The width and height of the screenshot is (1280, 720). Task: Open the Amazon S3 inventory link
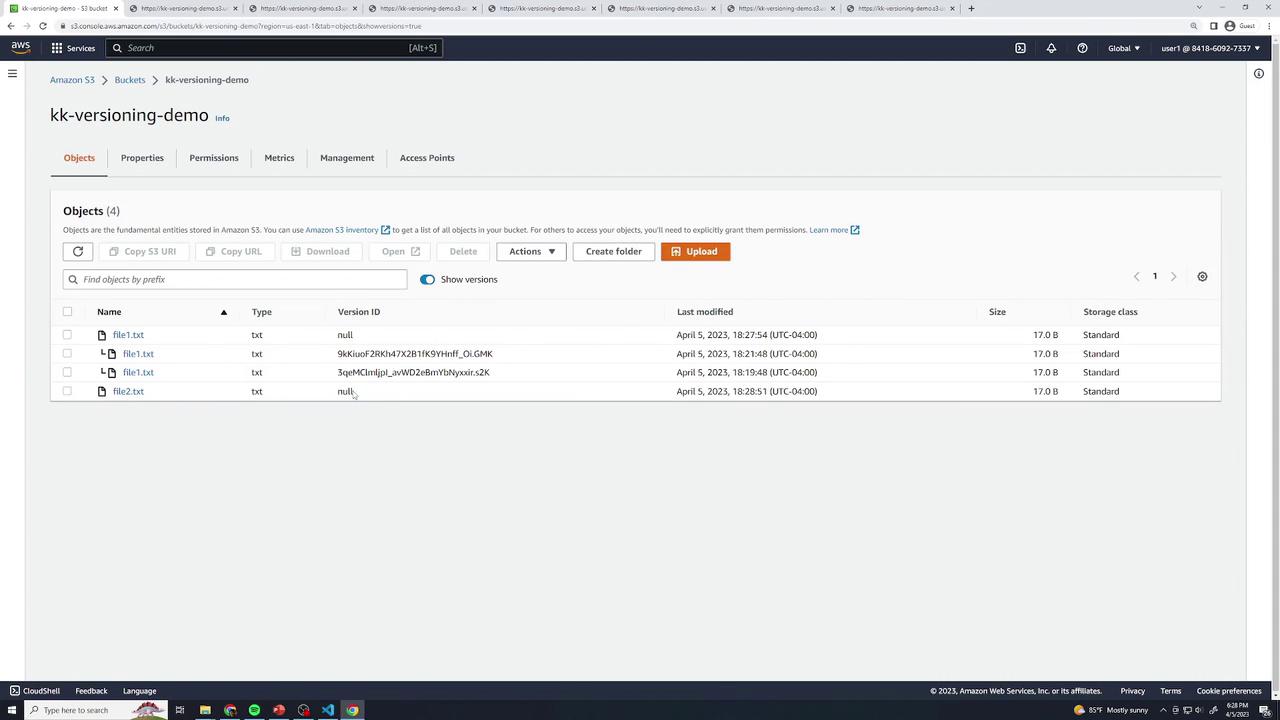click(347, 230)
